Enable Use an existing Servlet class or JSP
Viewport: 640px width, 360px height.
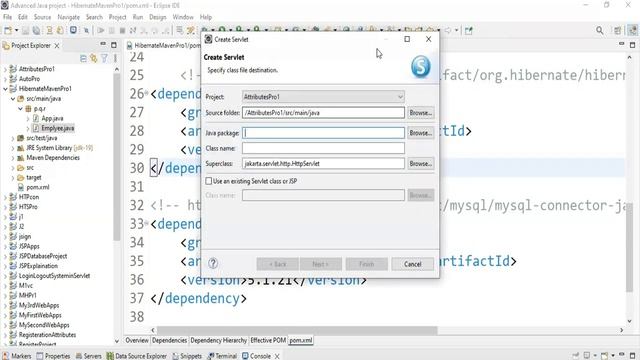209,181
